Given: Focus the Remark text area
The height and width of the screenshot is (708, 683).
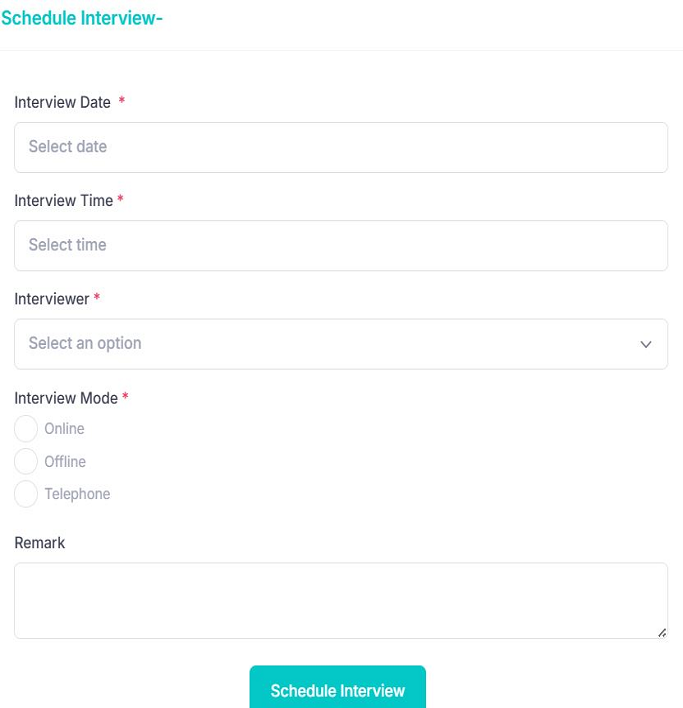Looking at the screenshot, I should 340,599.
